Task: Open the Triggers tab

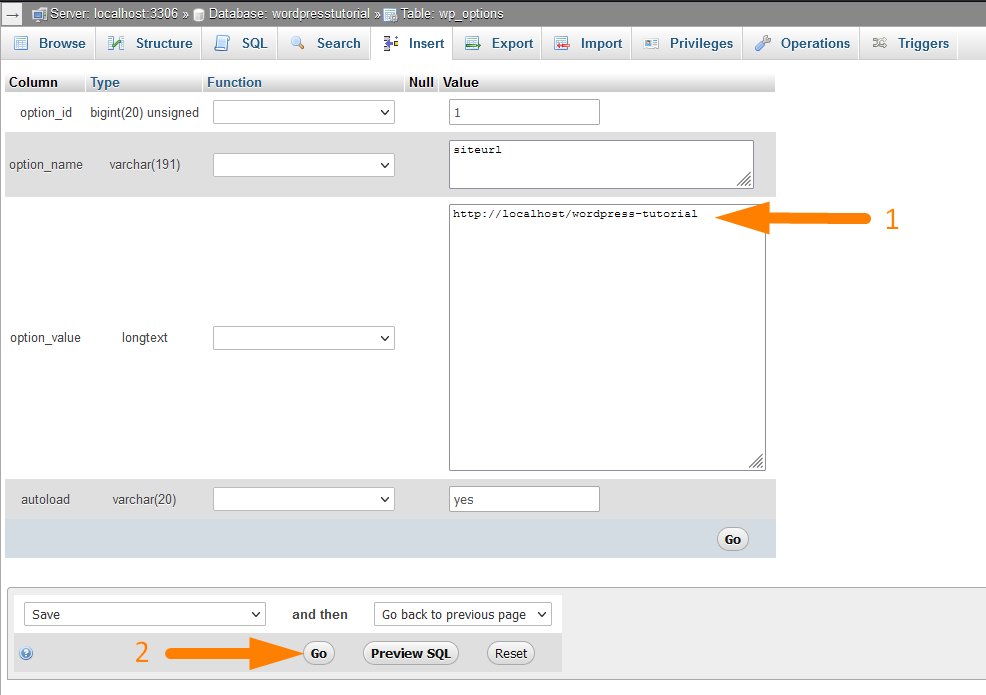Action: coord(911,43)
